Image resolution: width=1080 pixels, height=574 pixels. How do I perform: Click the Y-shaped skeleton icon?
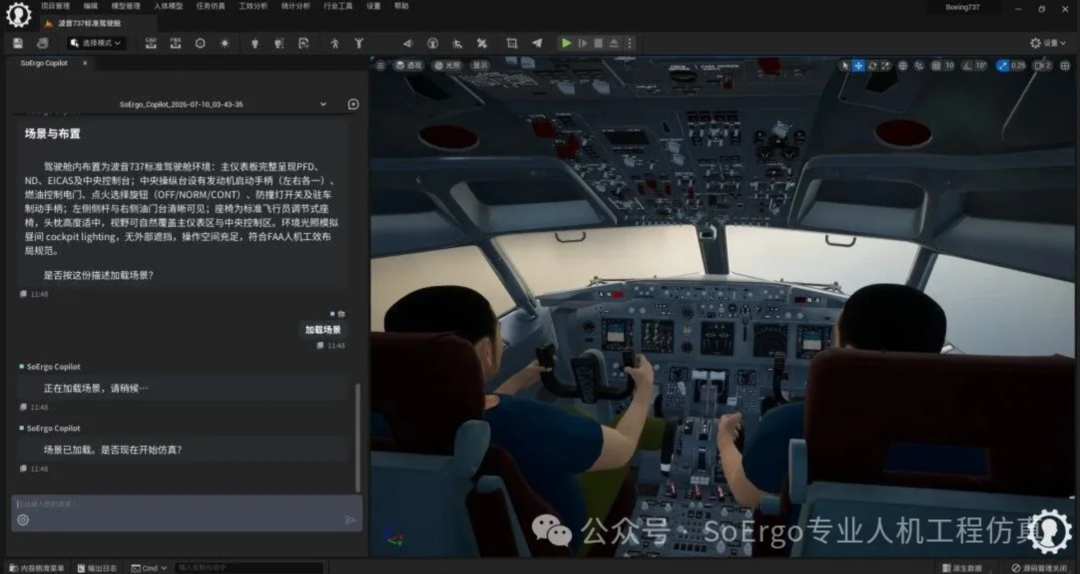[x=359, y=43]
